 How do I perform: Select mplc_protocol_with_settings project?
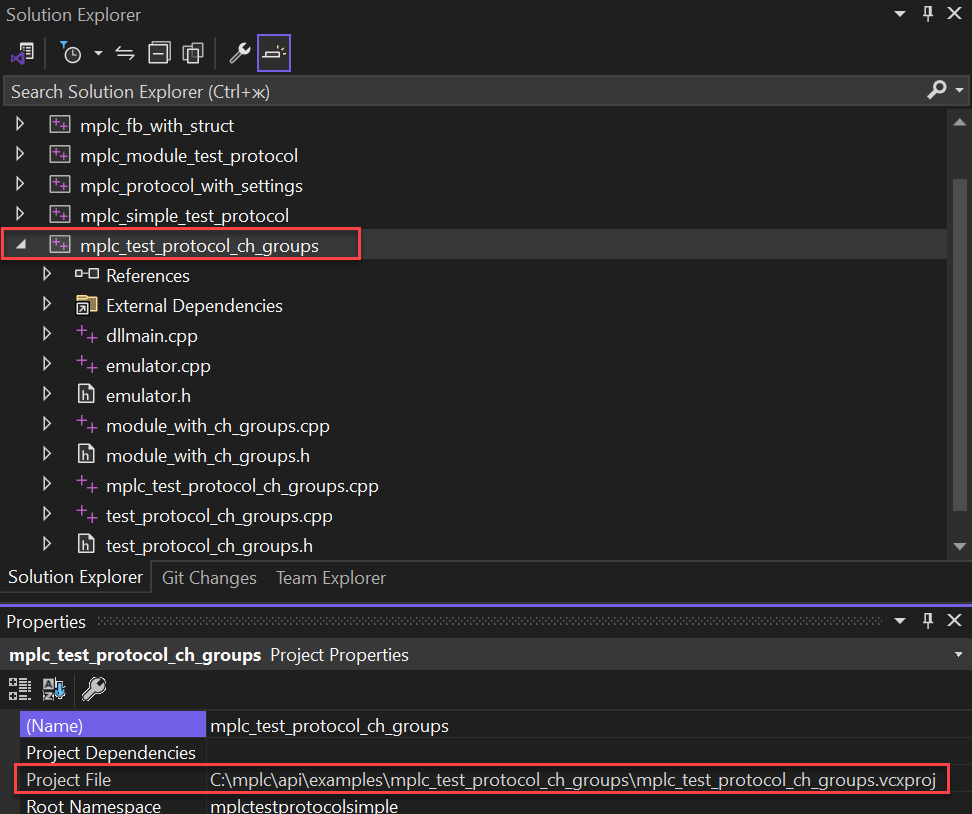192,186
